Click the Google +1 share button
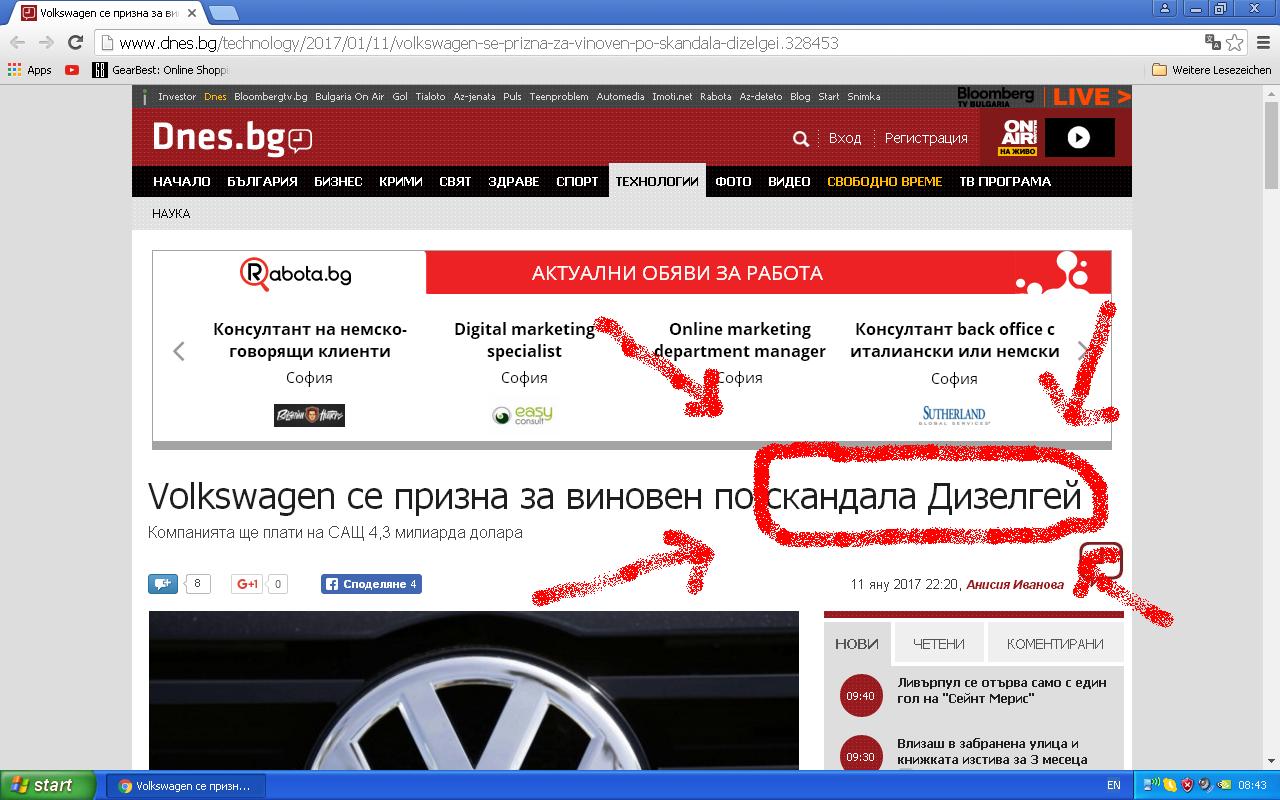The height and width of the screenshot is (800, 1280). (x=247, y=584)
